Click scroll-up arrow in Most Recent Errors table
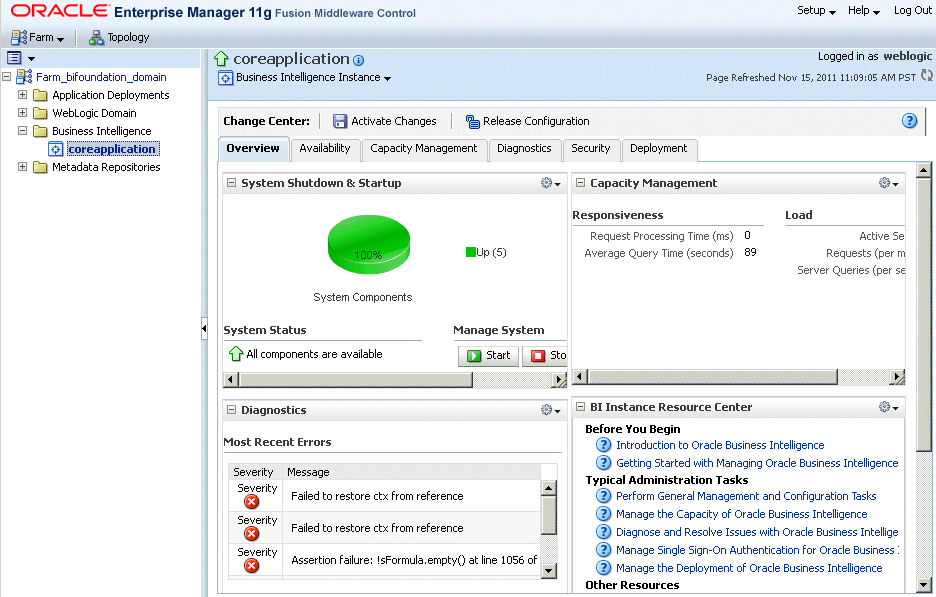This screenshot has width=936, height=597. (549, 488)
